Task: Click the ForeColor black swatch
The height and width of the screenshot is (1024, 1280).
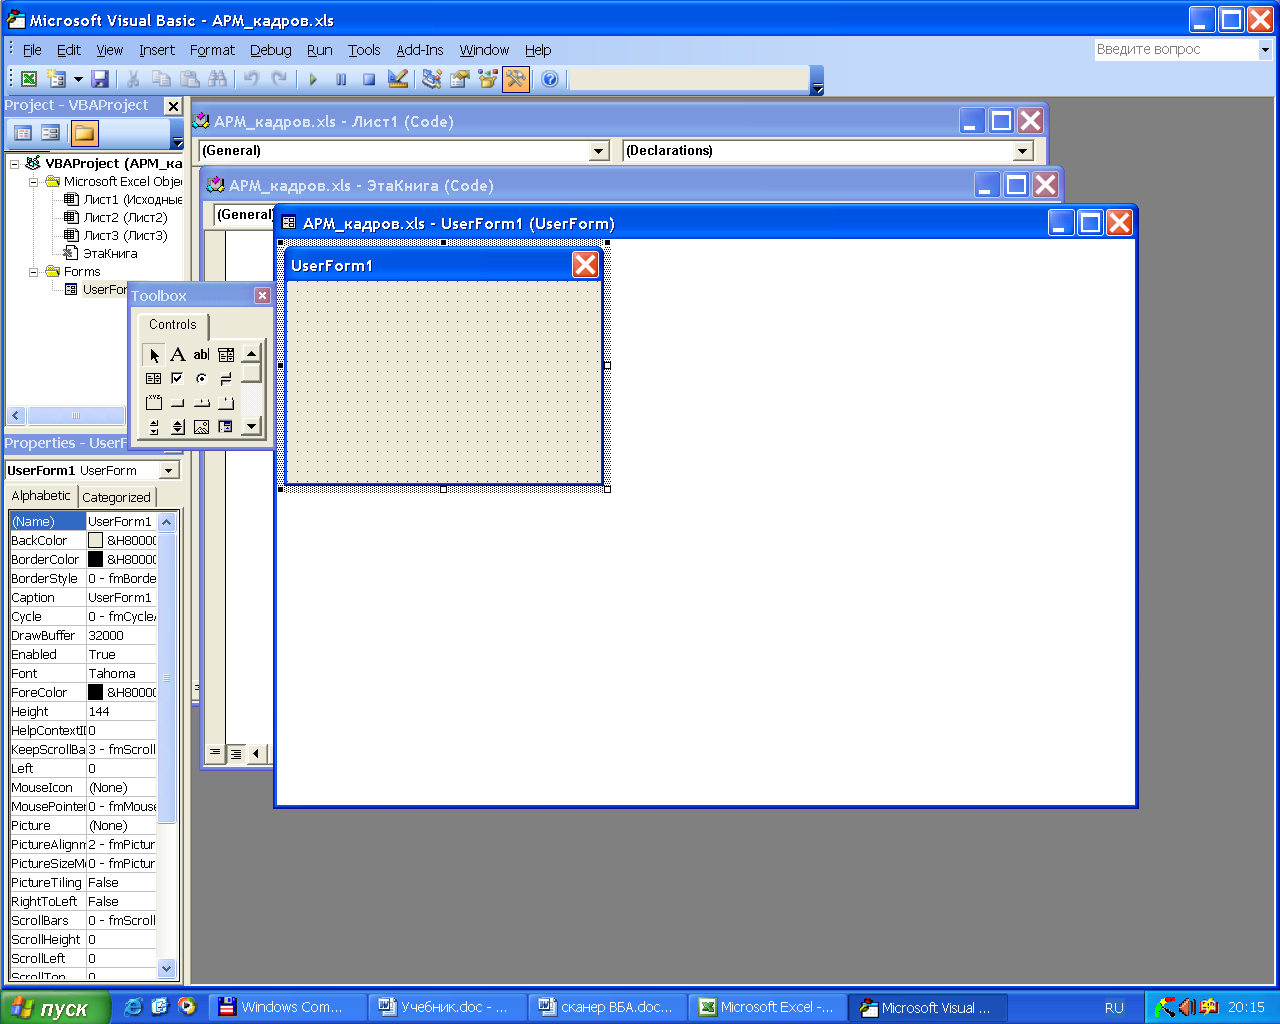Action: tap(95, 693)
